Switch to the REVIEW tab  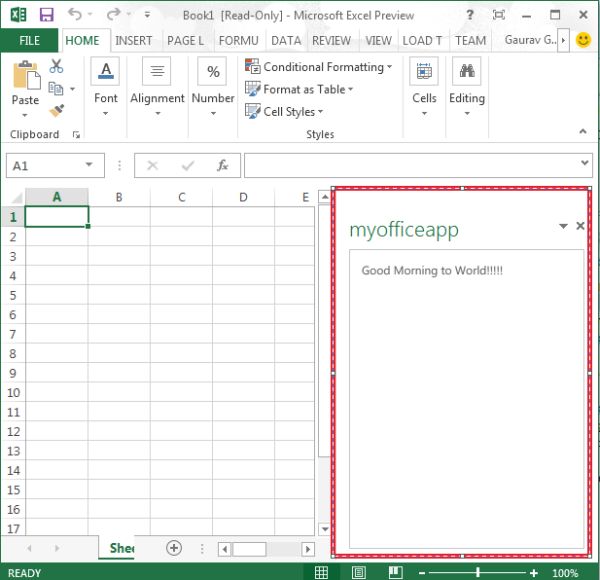[x=331, y=41]
